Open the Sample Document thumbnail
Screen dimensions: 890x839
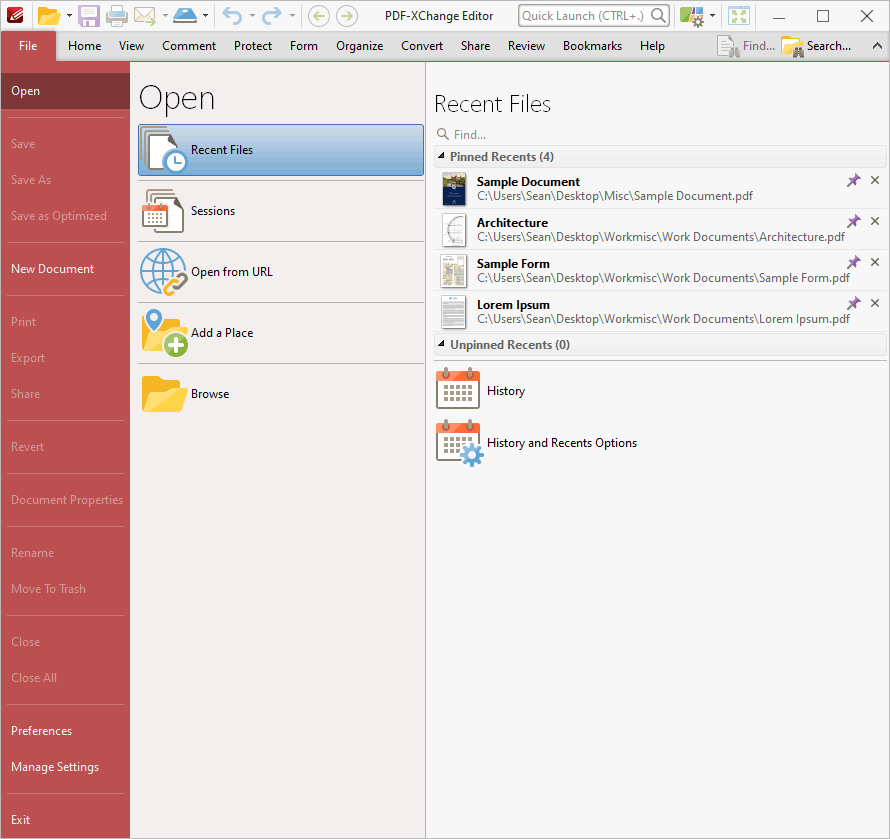click(454, 189)
